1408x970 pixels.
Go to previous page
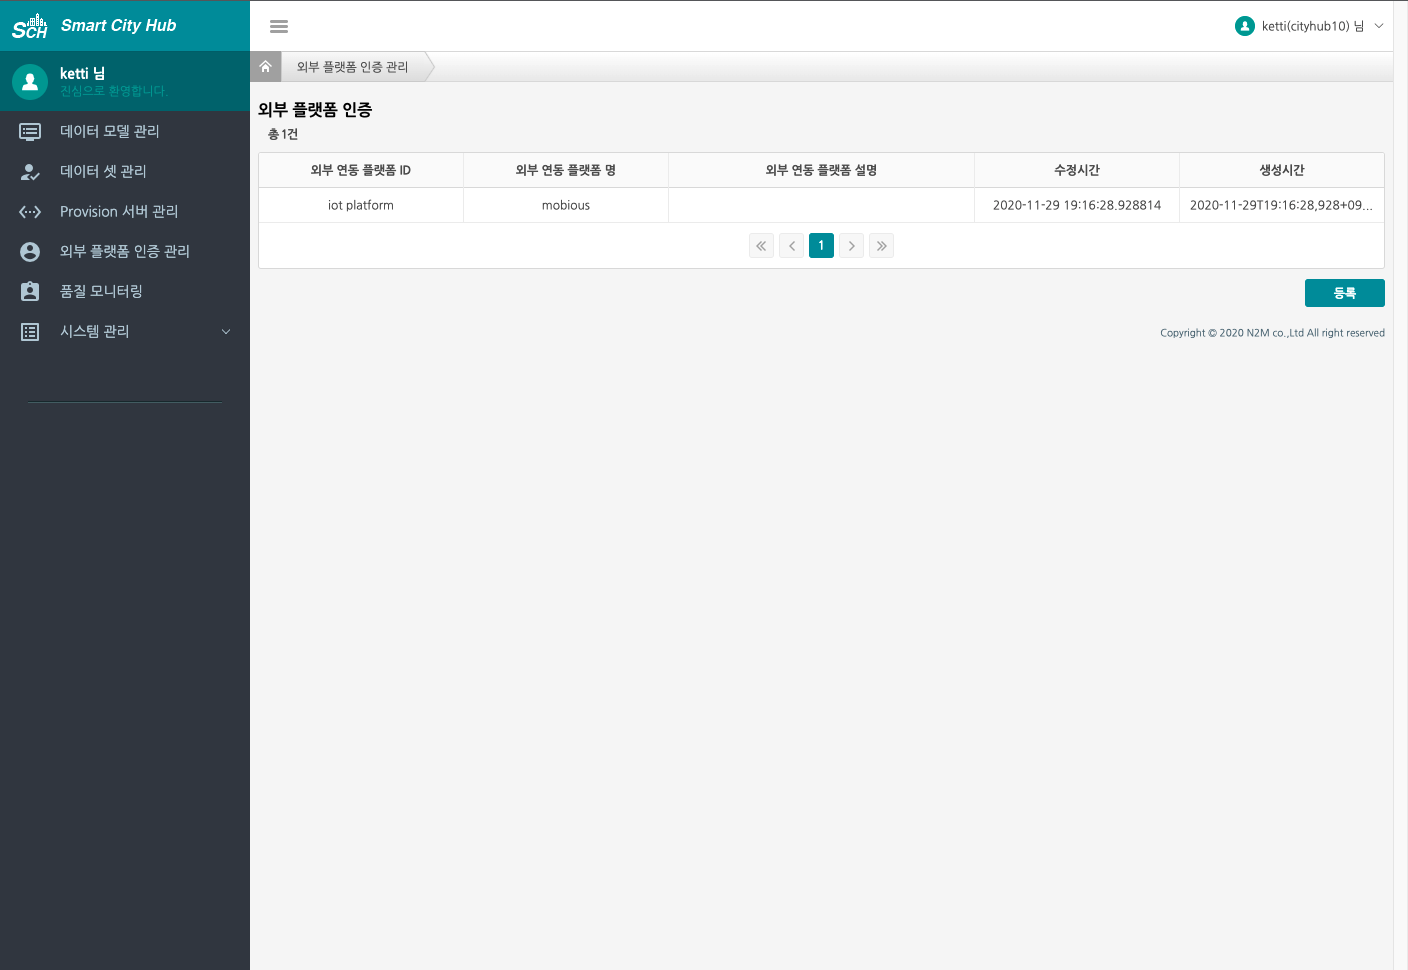(791, 246)
